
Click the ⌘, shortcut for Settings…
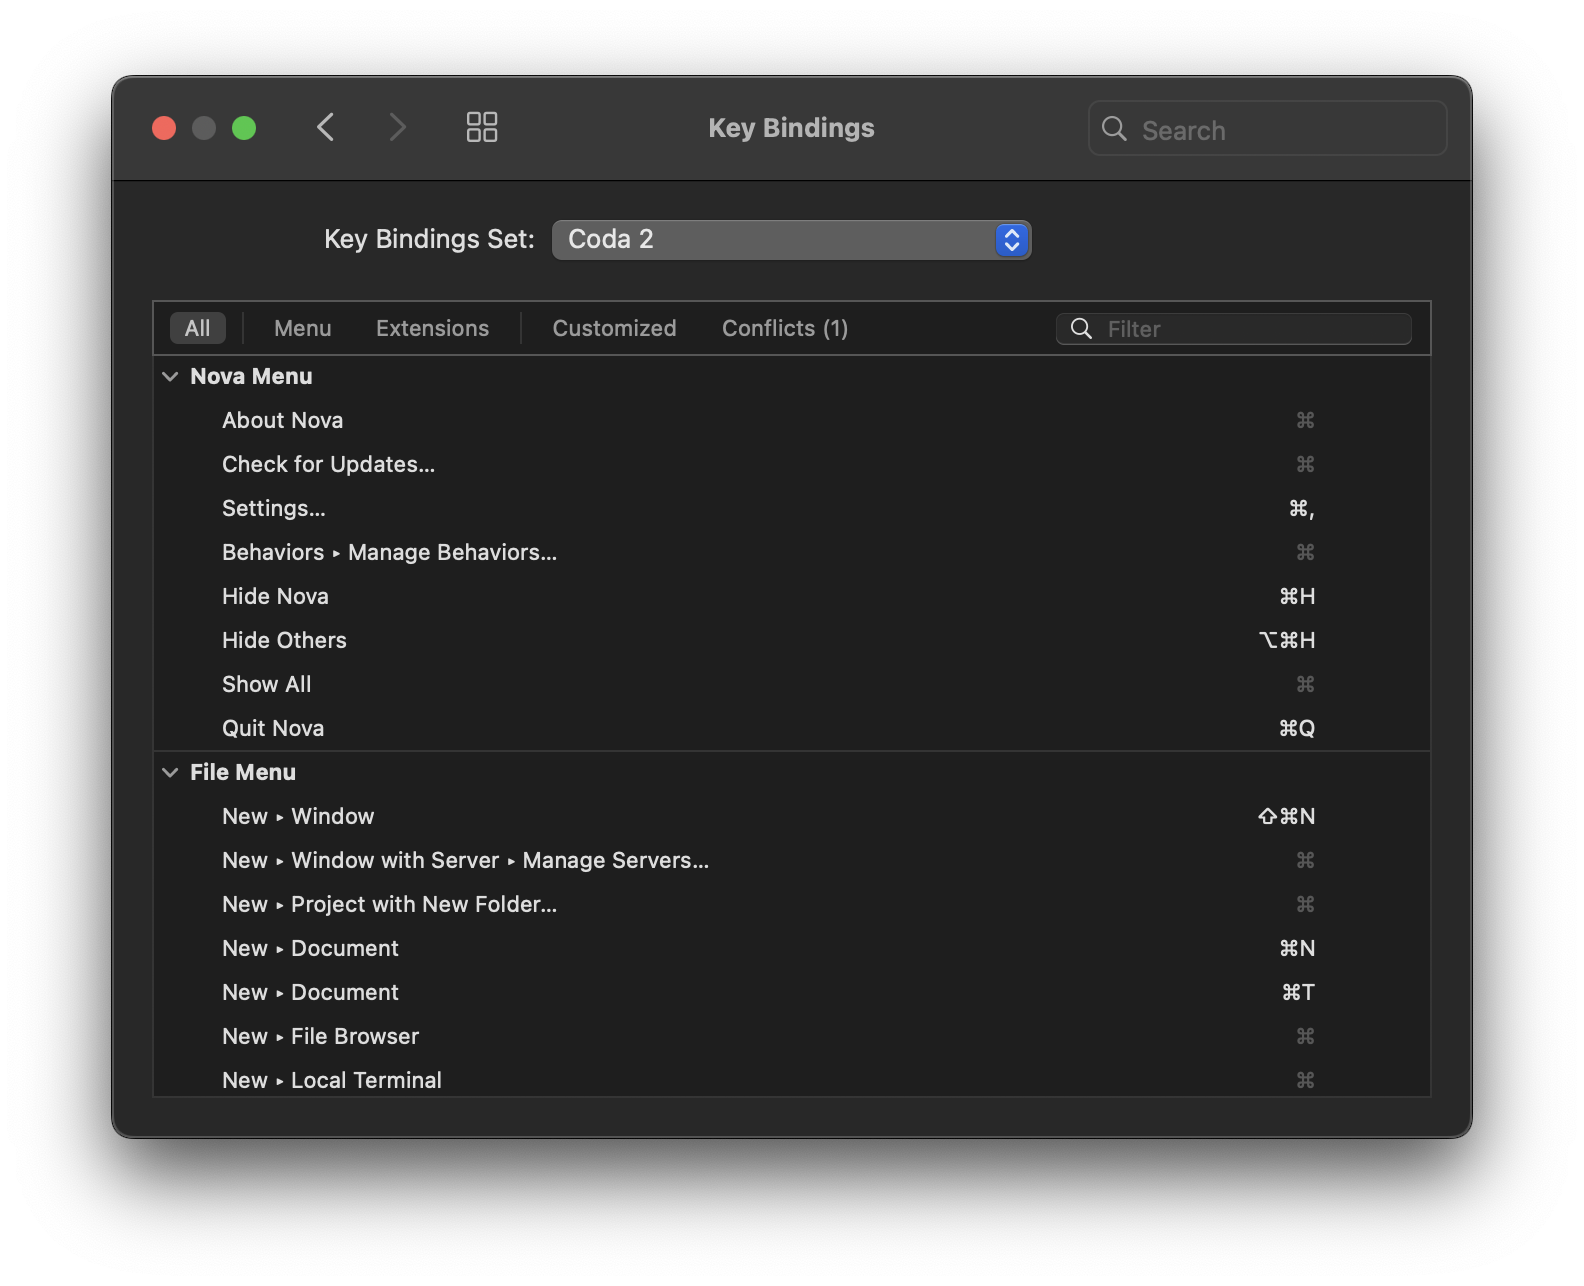coord(1301,509)
